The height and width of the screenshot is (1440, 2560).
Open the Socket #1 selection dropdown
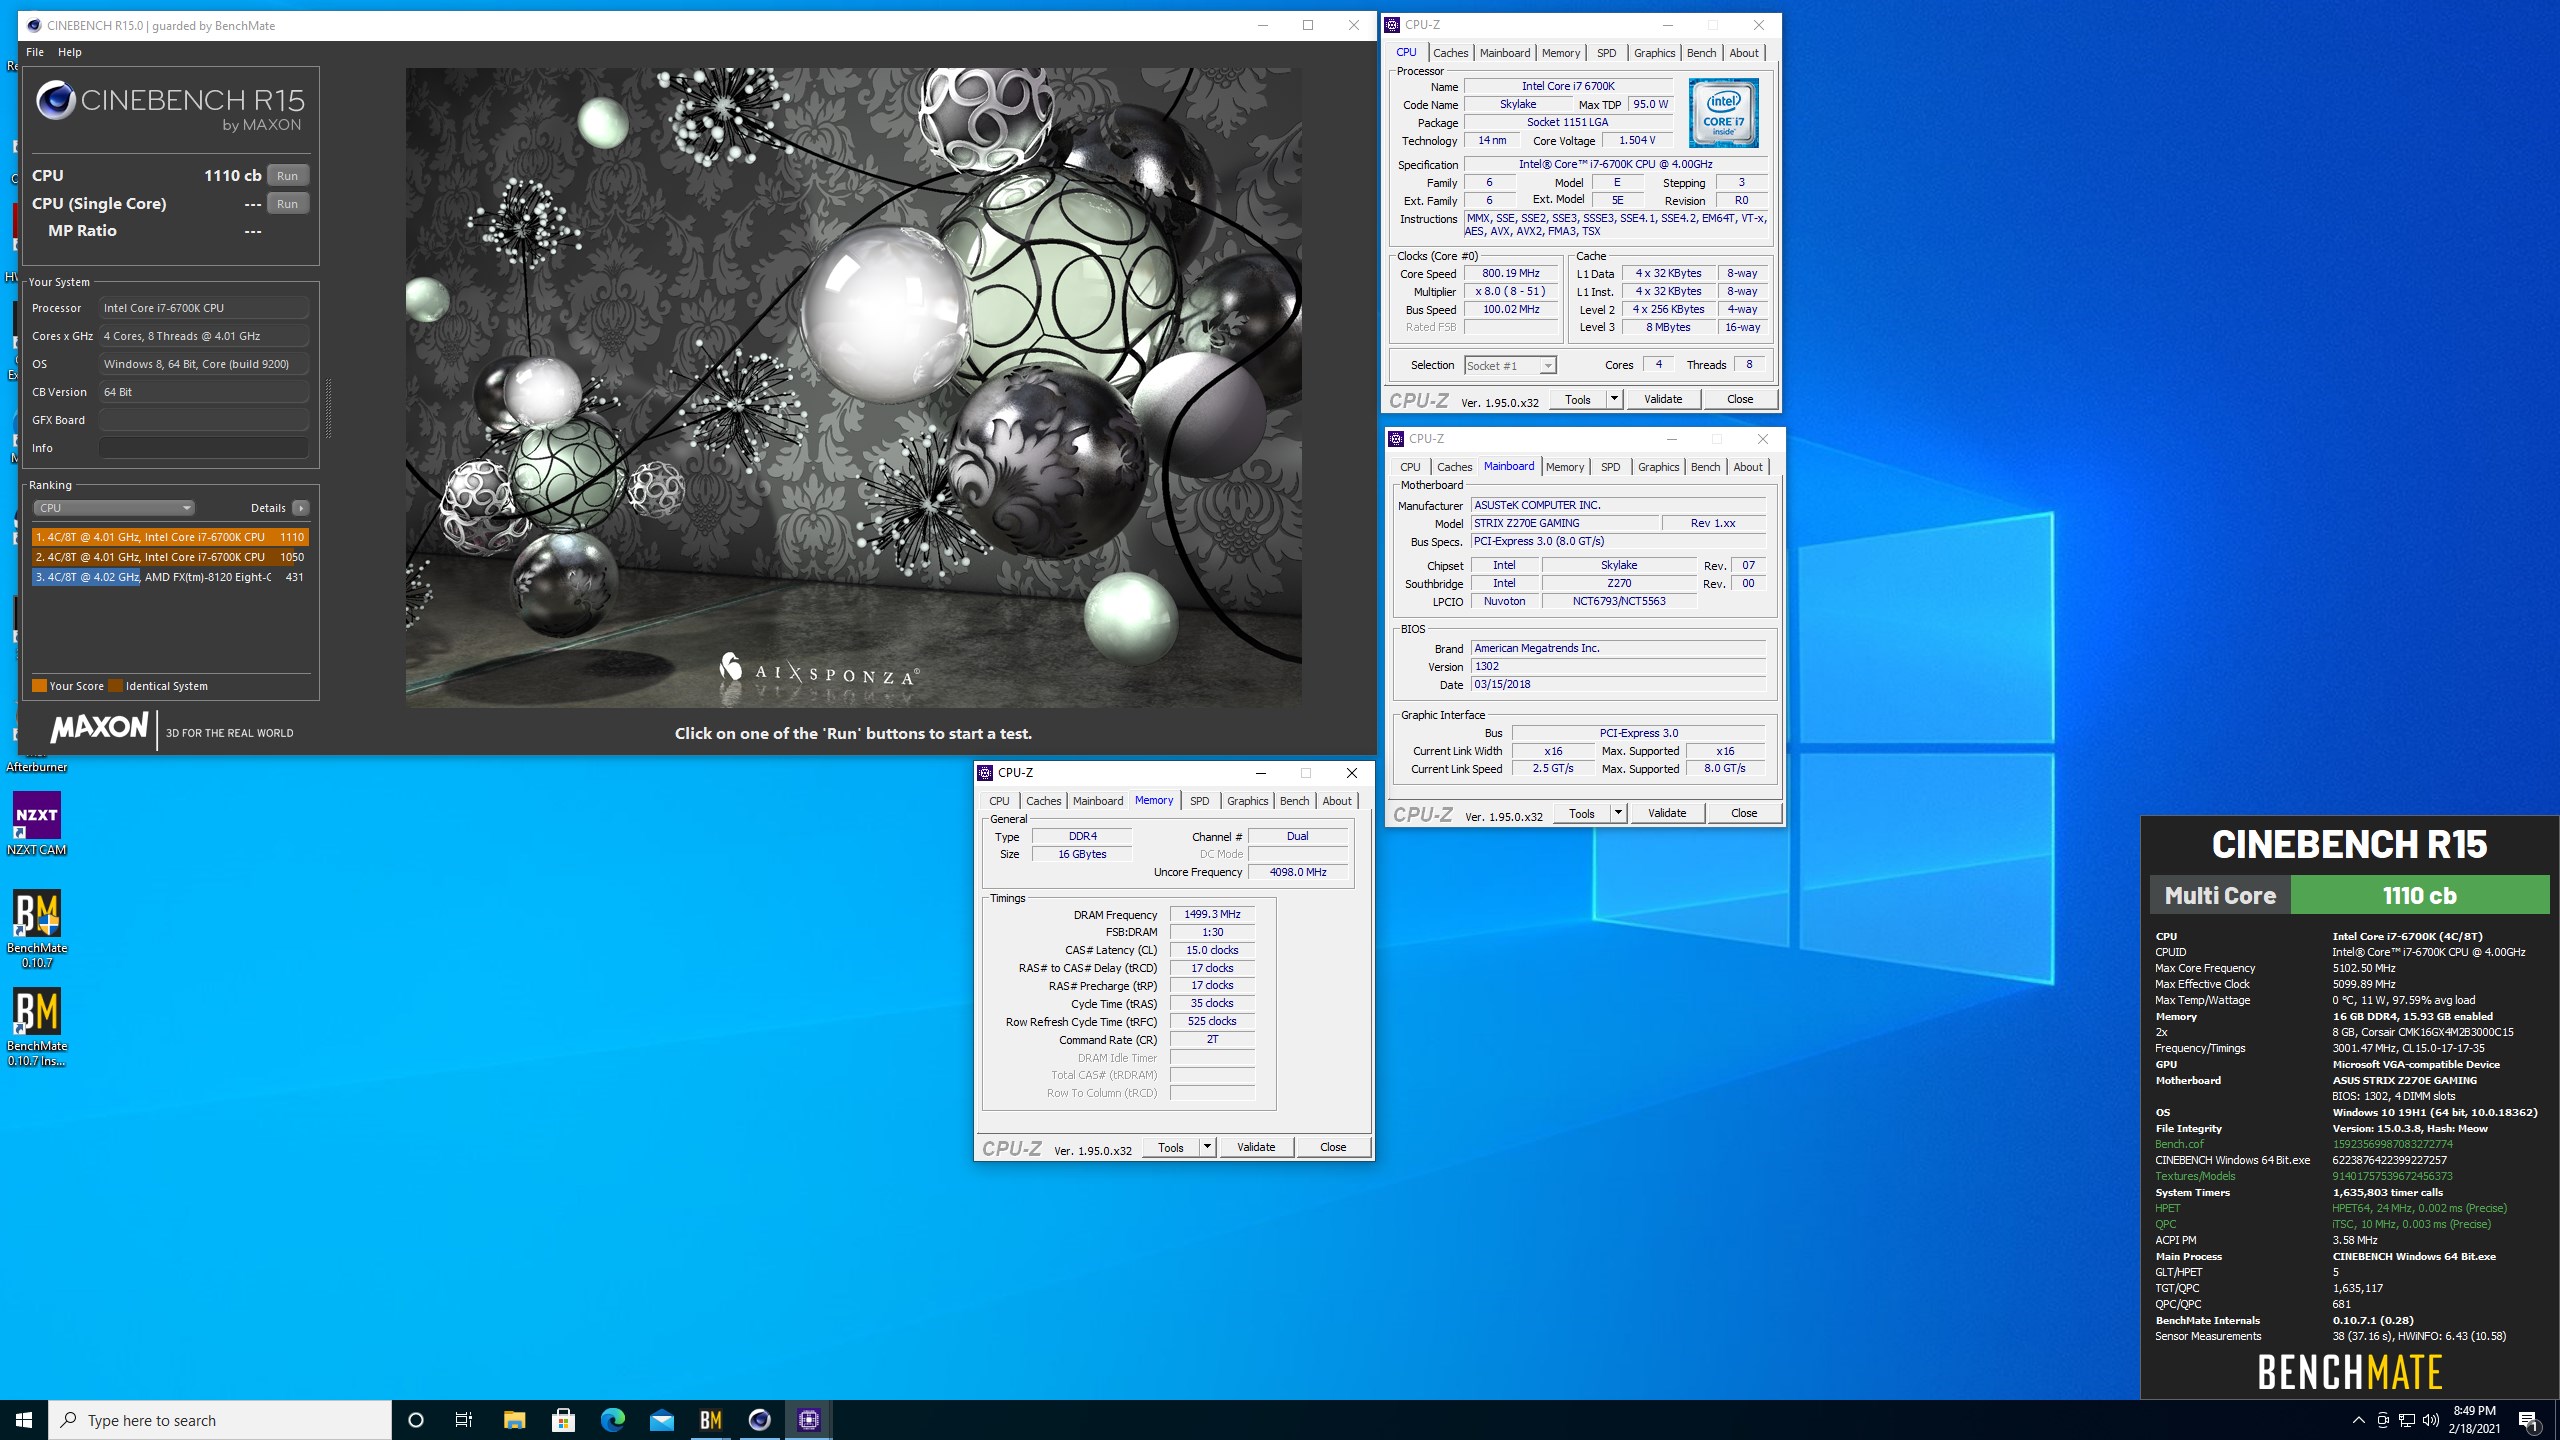click(1510, 365)
